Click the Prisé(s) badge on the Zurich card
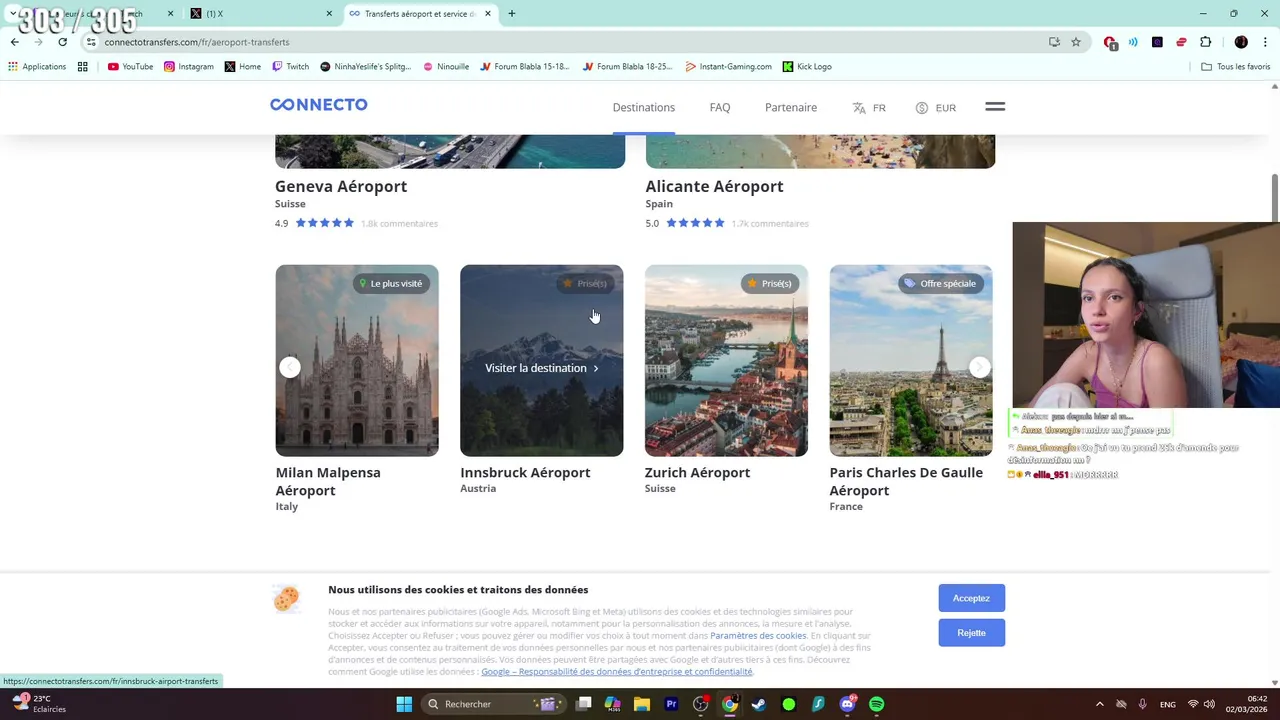 (x=769, y=284)
